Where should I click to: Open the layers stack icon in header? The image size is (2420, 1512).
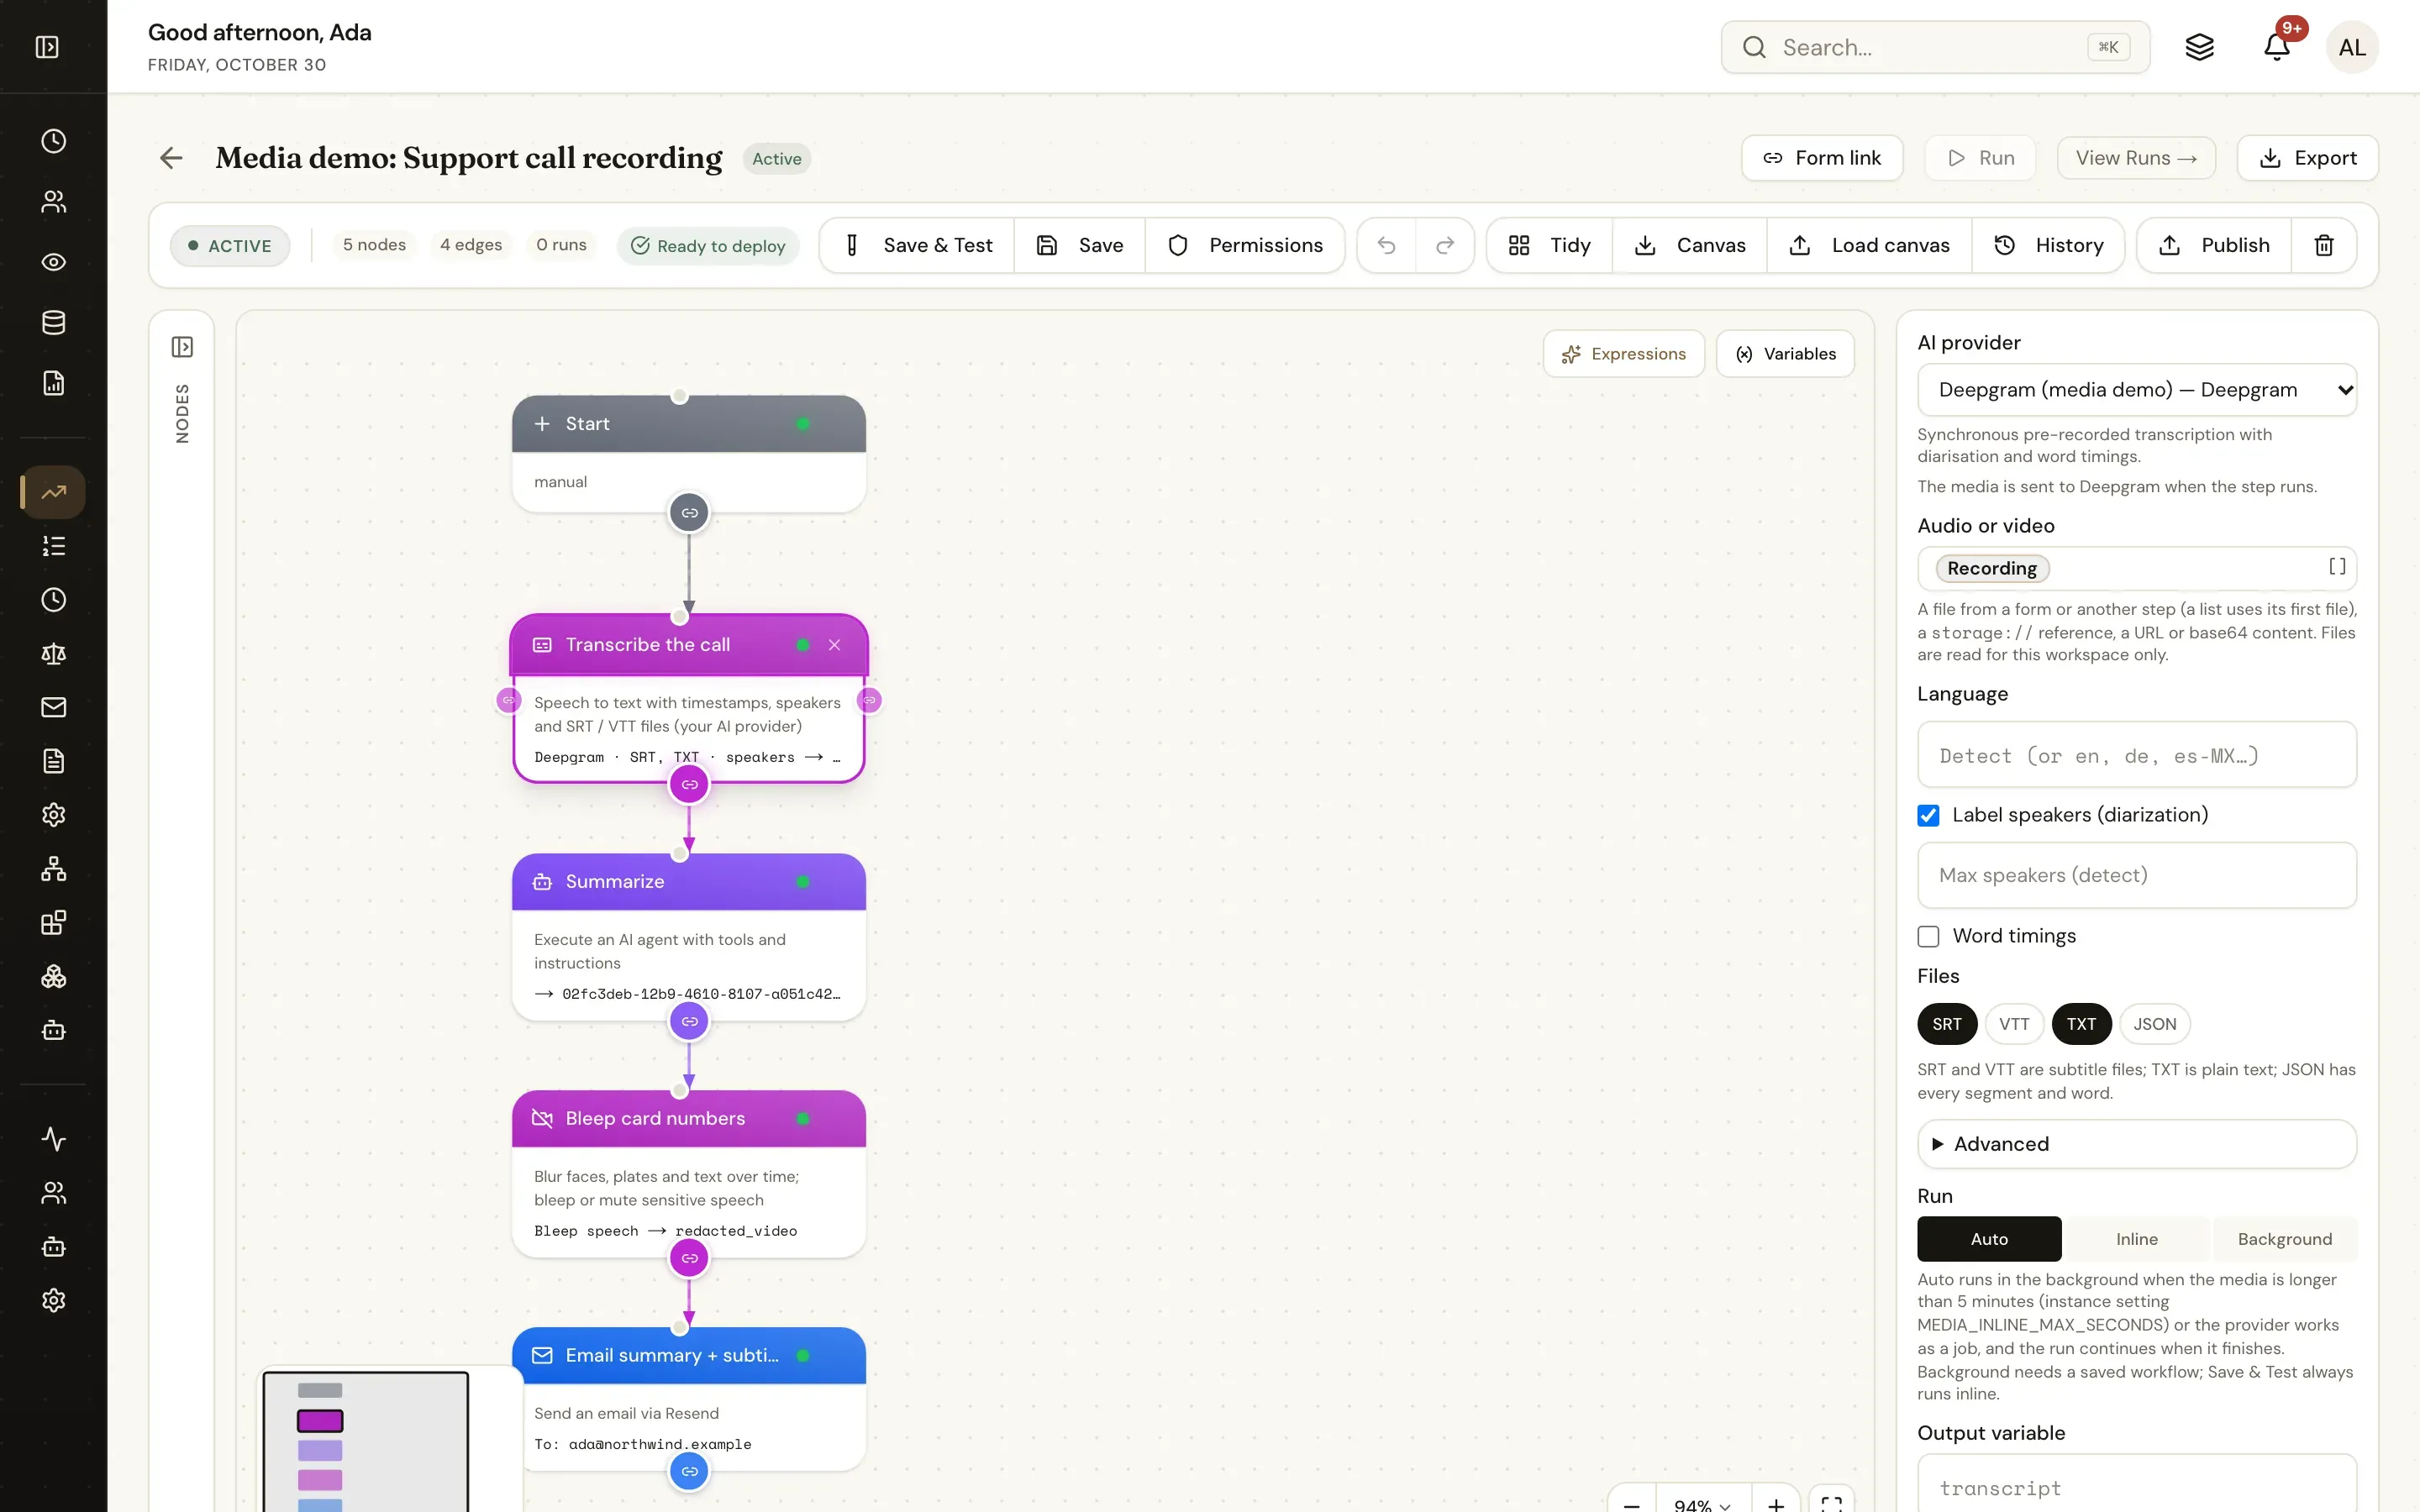point(2199,47)
